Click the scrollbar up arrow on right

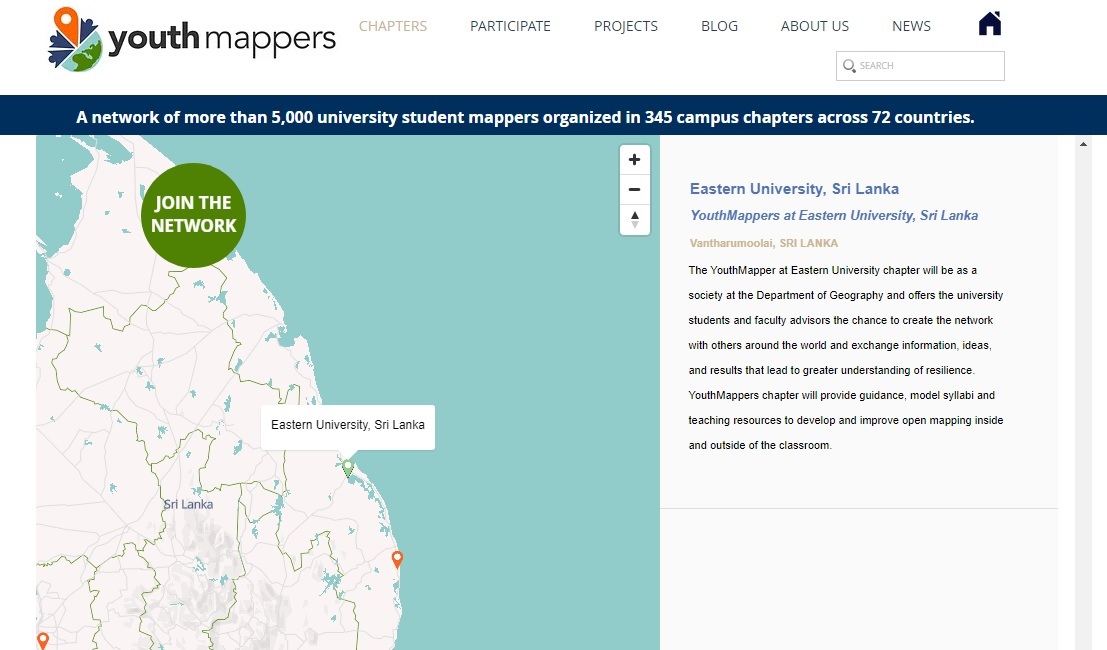1083,145
